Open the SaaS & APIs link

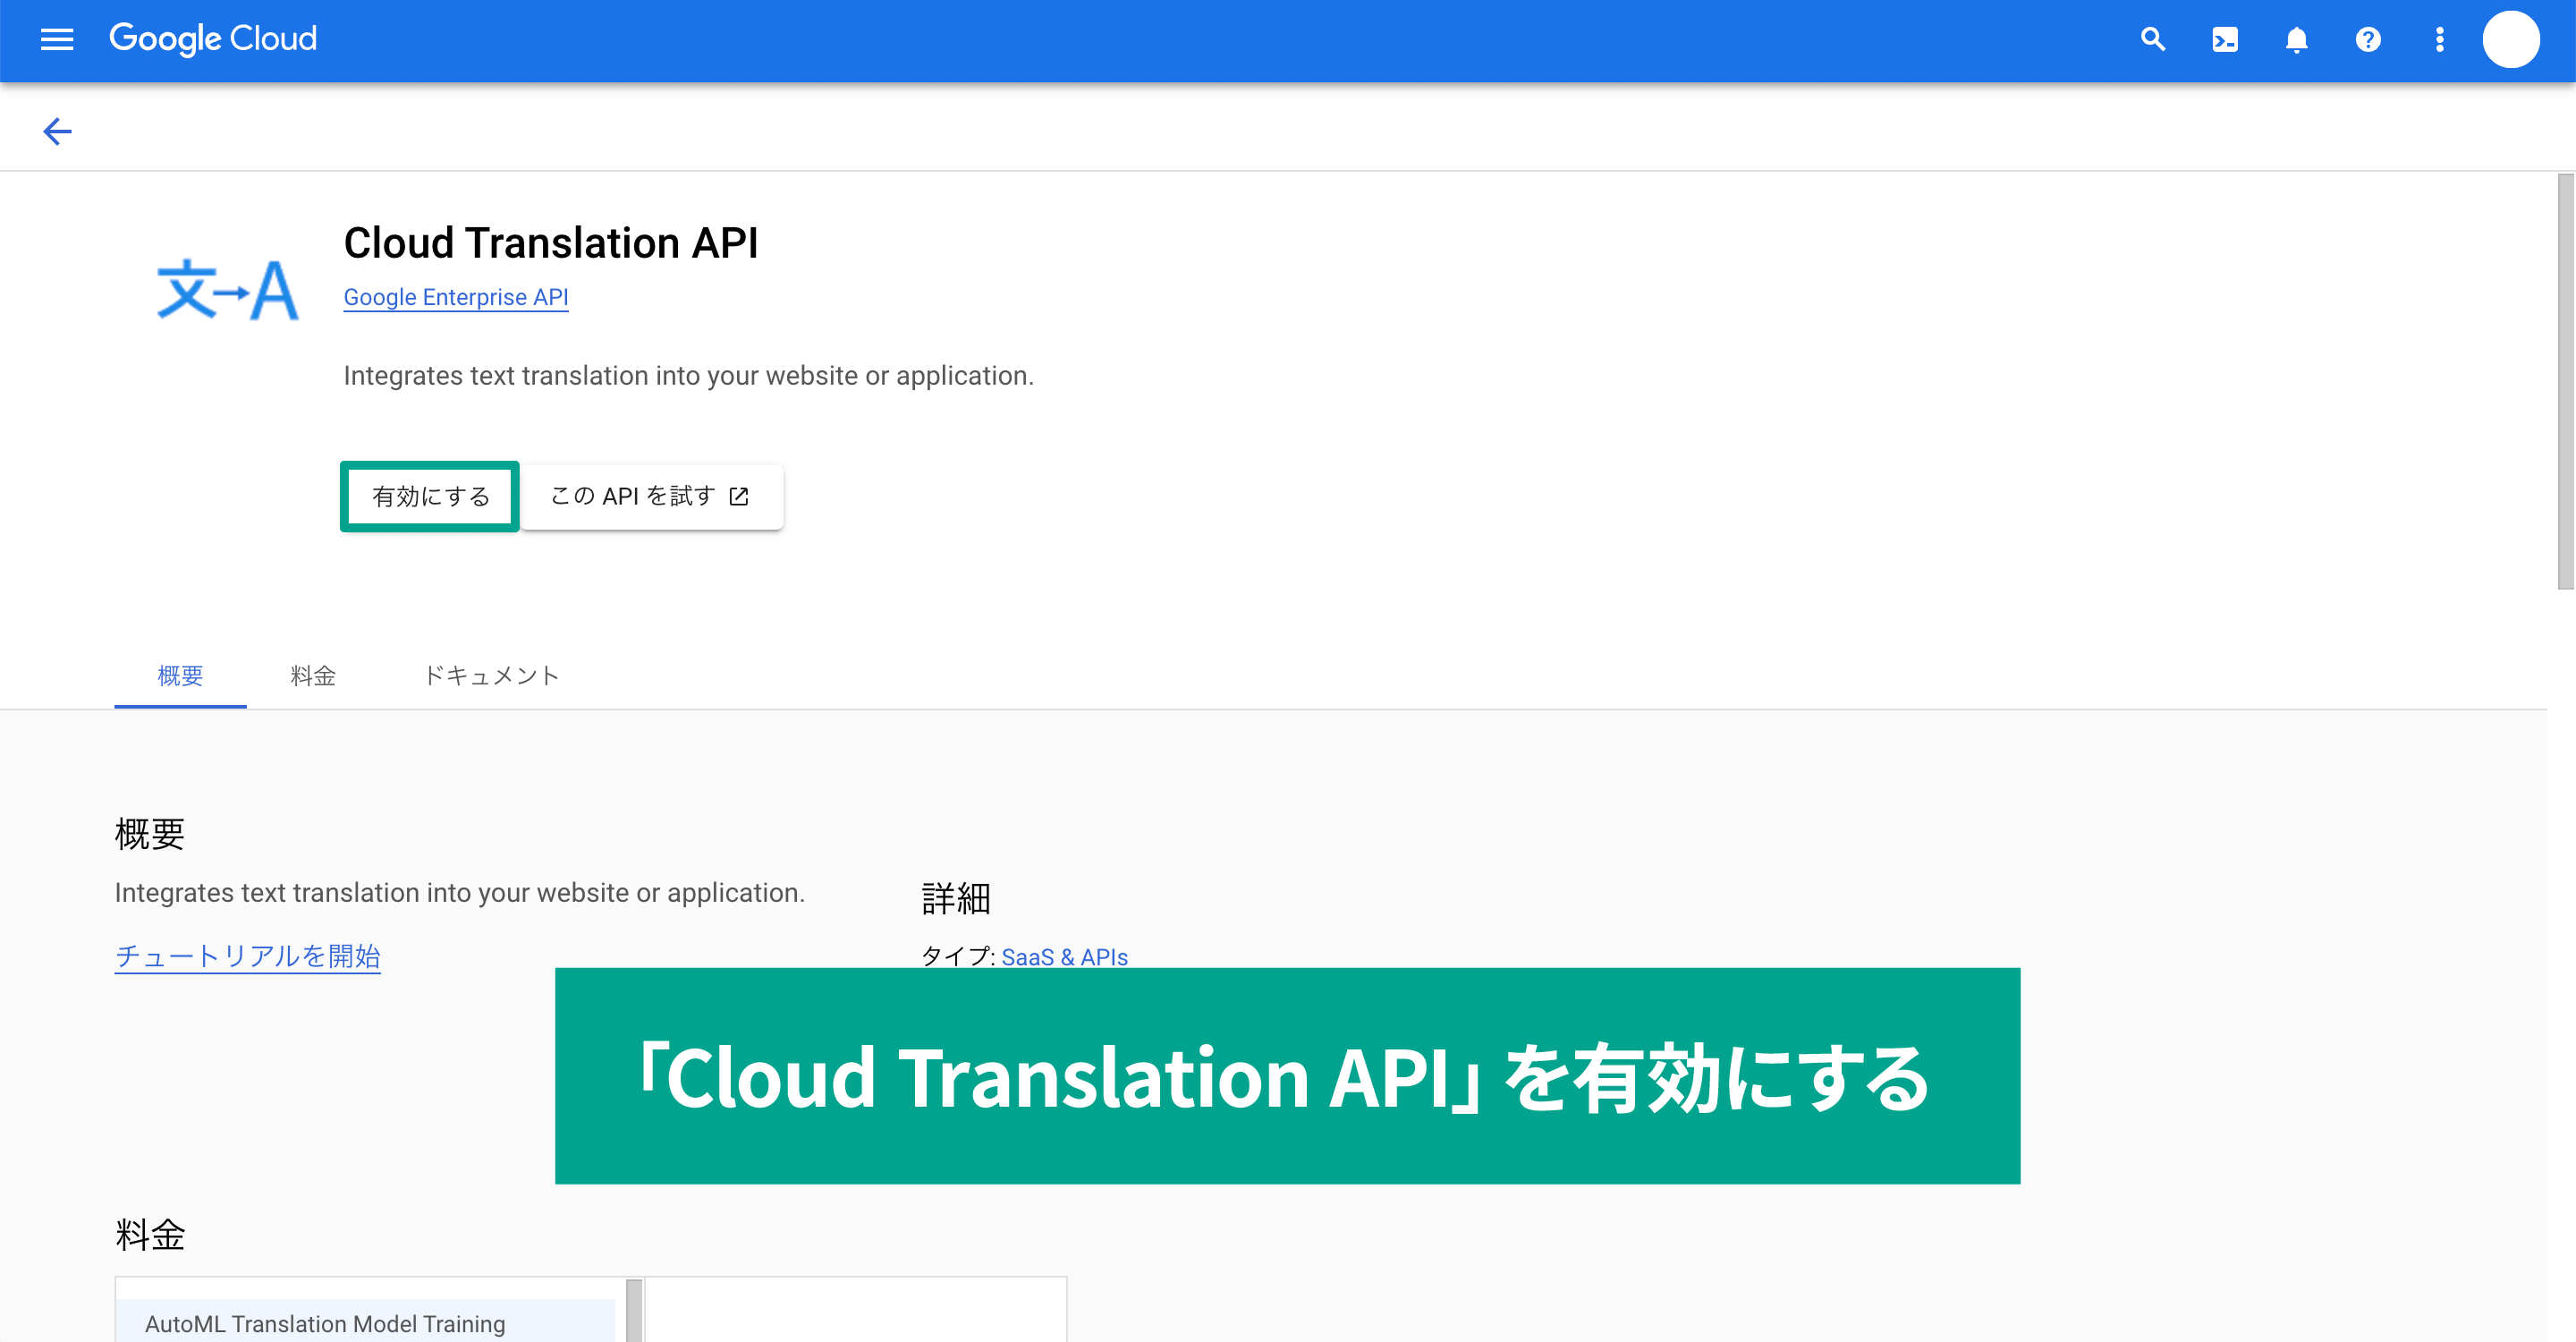[1064, 957]
